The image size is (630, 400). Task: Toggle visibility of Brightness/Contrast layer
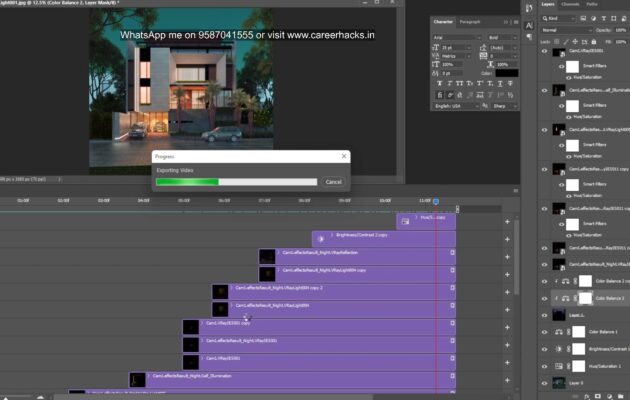point(545,348)
